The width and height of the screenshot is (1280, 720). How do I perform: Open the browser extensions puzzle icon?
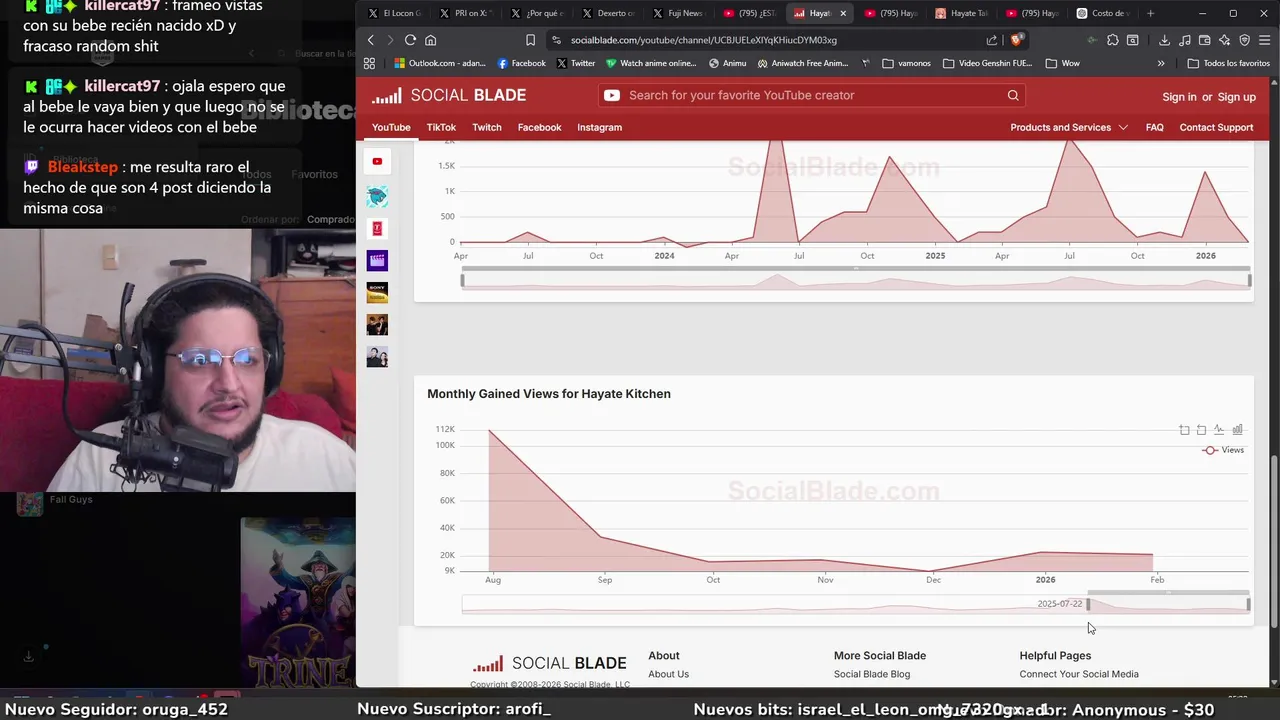click(x=1113, y=40)
